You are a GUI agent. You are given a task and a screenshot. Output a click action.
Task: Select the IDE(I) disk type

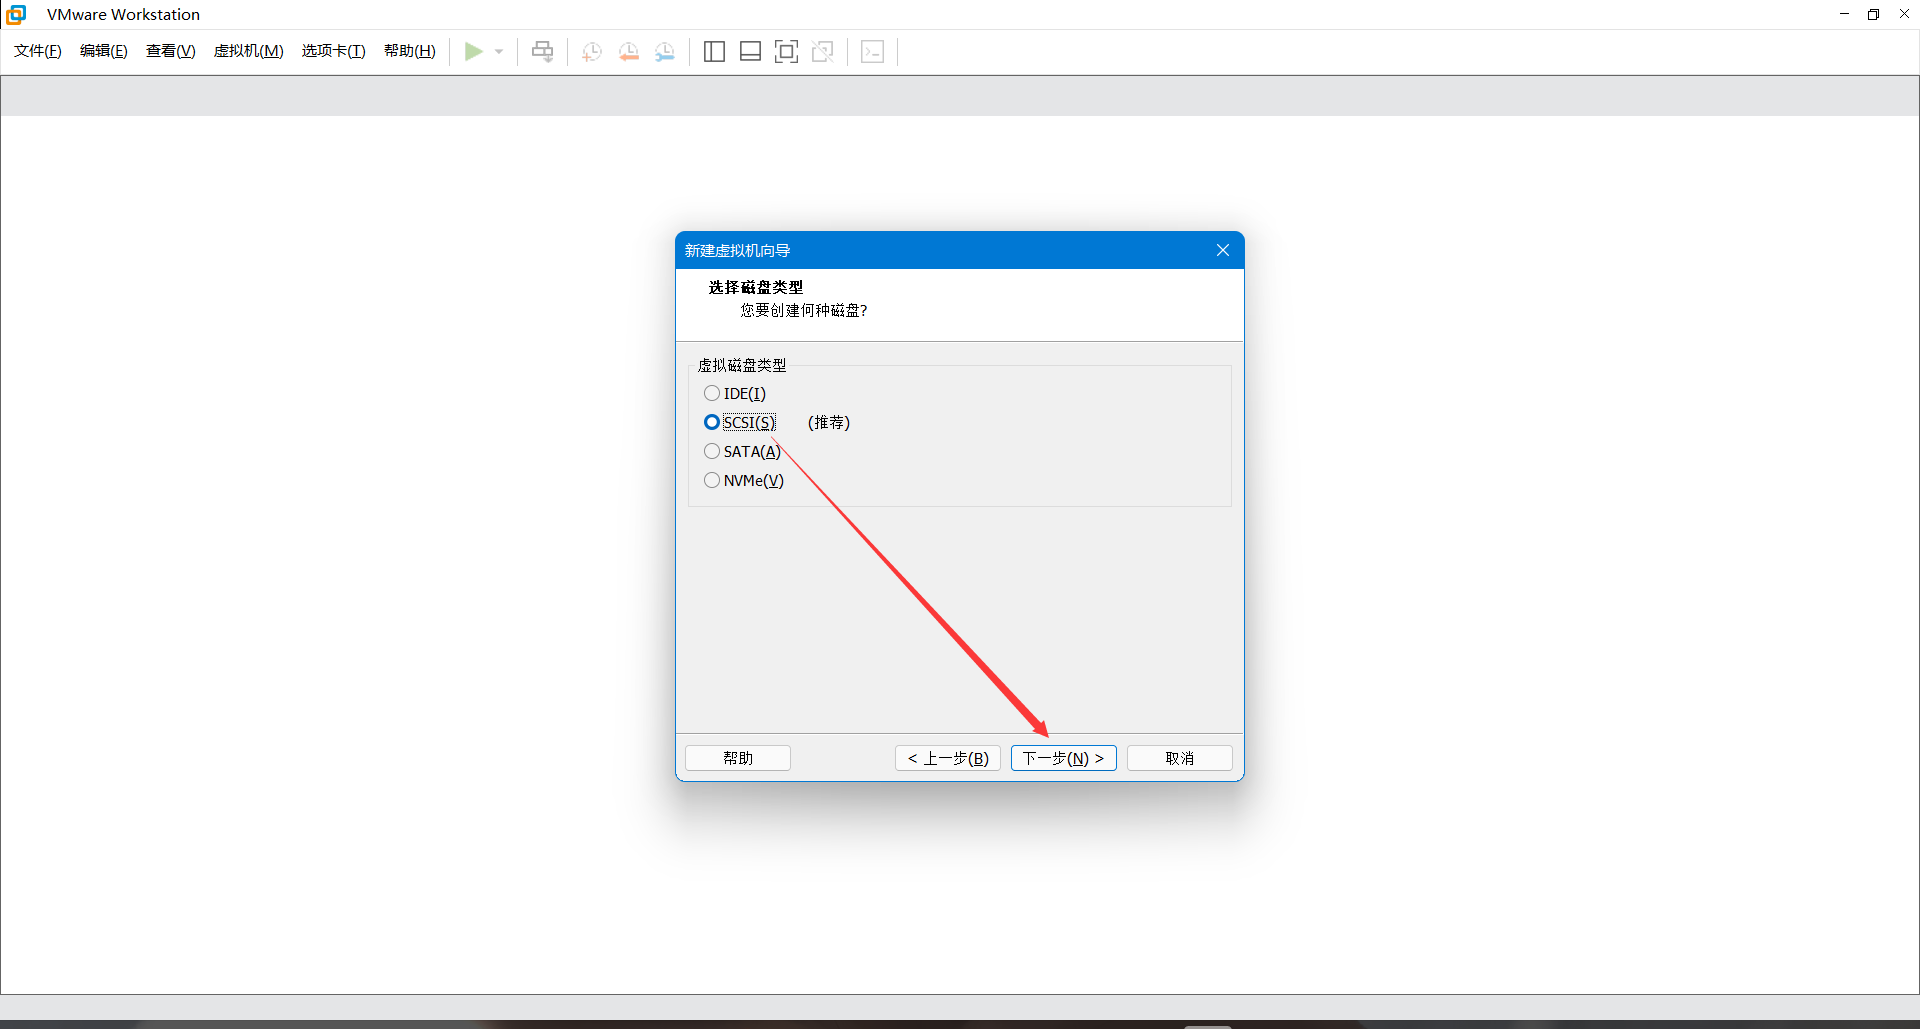735,393
